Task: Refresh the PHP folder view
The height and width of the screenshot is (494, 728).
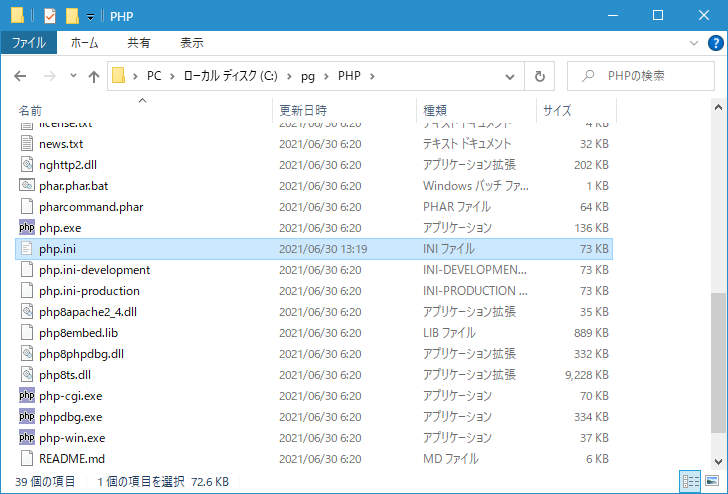Action: coord(540,76)
